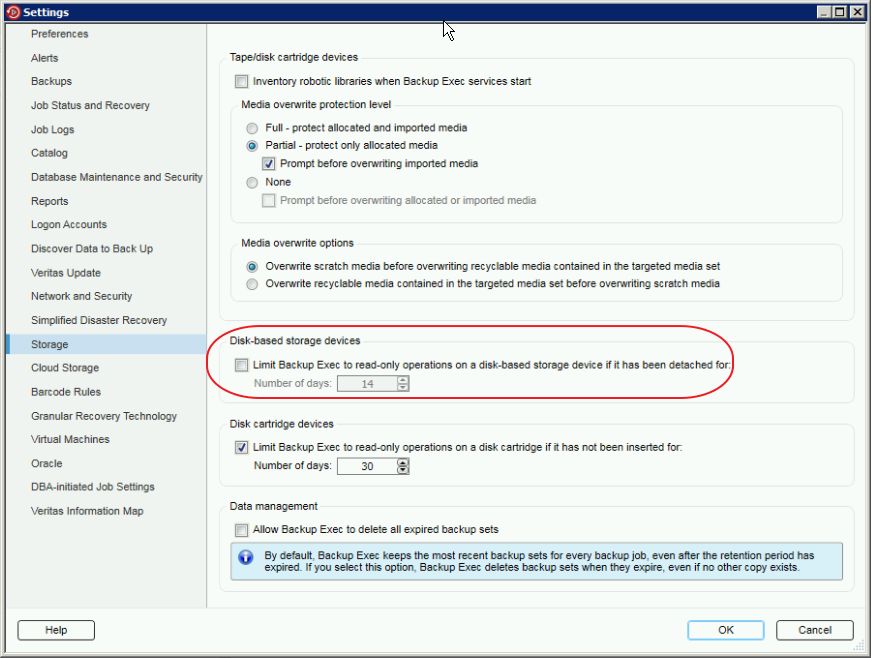Select Veritas Information Map
The width and height of the screenshot is (871, 658).
point(87,511)
